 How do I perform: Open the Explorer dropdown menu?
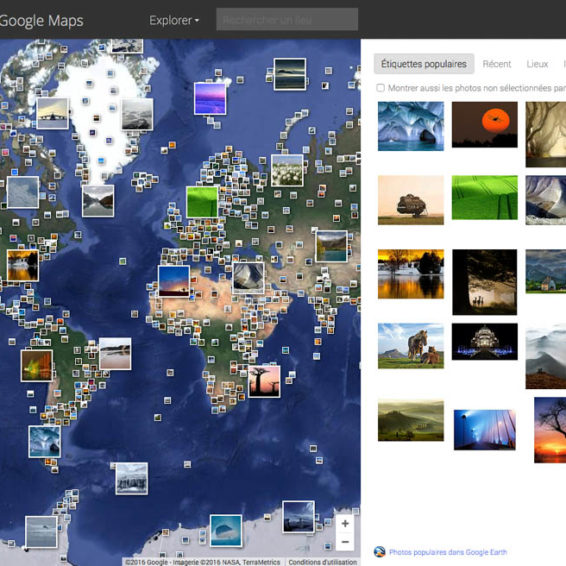point(174,20)
